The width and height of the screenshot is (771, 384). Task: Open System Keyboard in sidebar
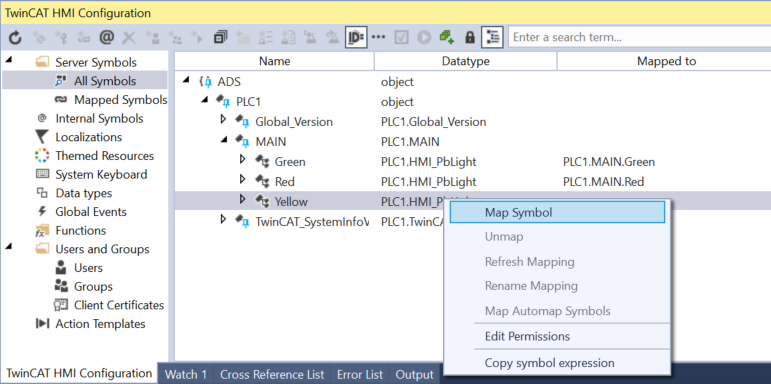[x=101, y=175]
